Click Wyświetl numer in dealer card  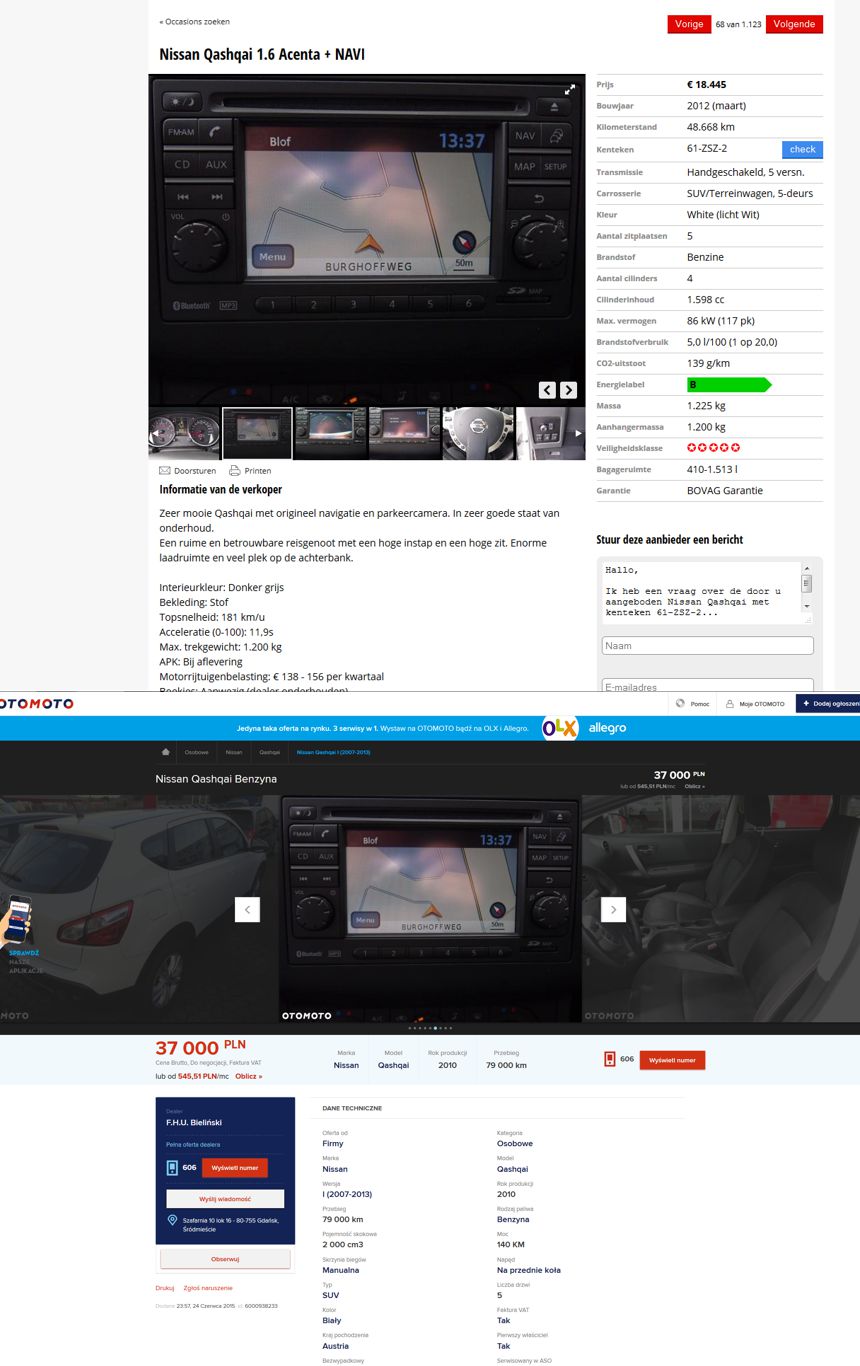(x=235, y=1167)
